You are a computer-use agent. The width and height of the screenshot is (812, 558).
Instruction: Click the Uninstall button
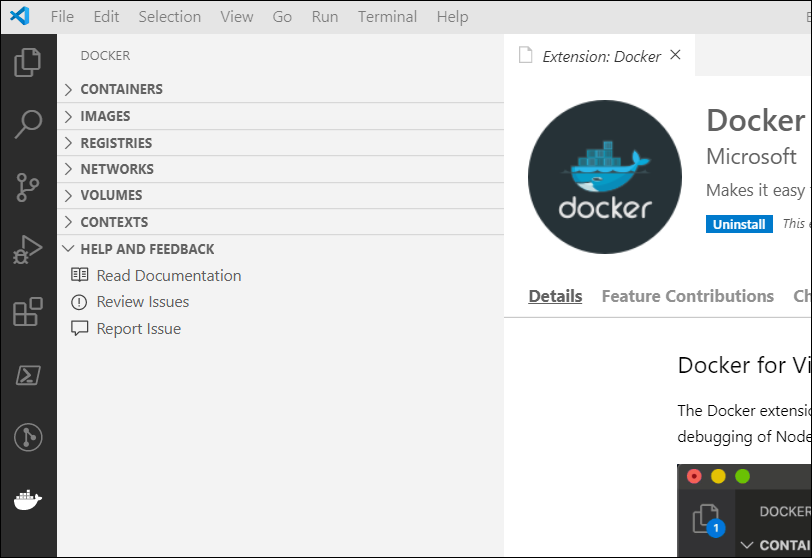[739, 224]
